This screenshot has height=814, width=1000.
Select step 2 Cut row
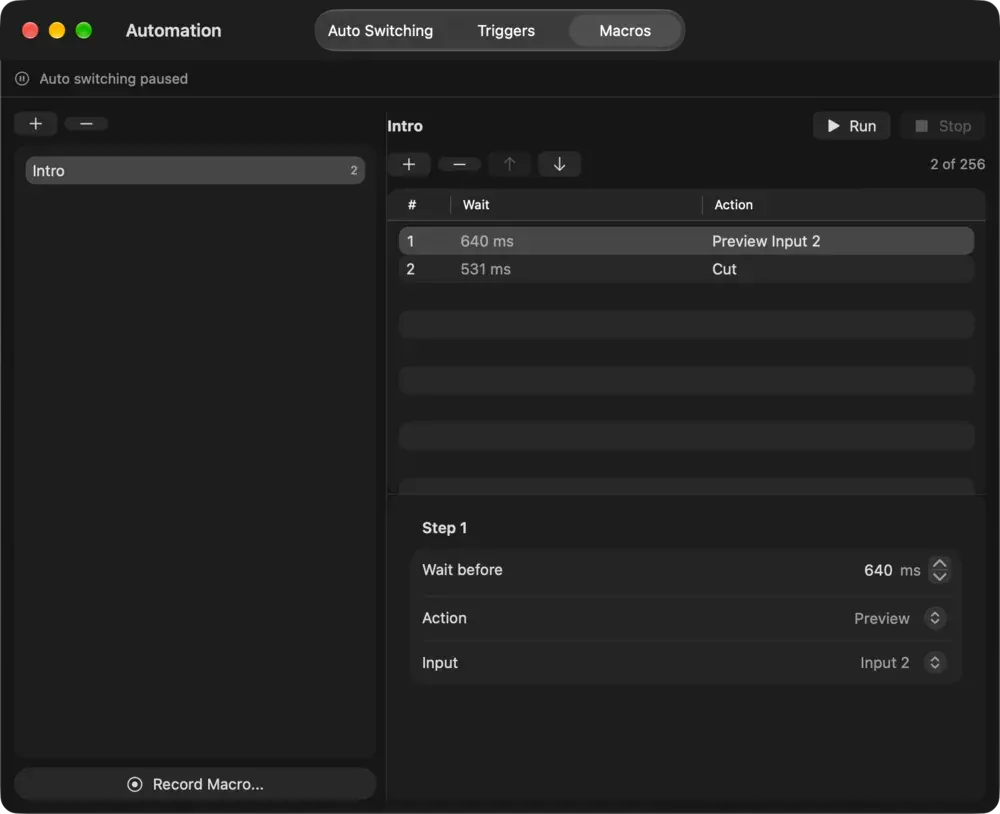[x=686, y=269]
